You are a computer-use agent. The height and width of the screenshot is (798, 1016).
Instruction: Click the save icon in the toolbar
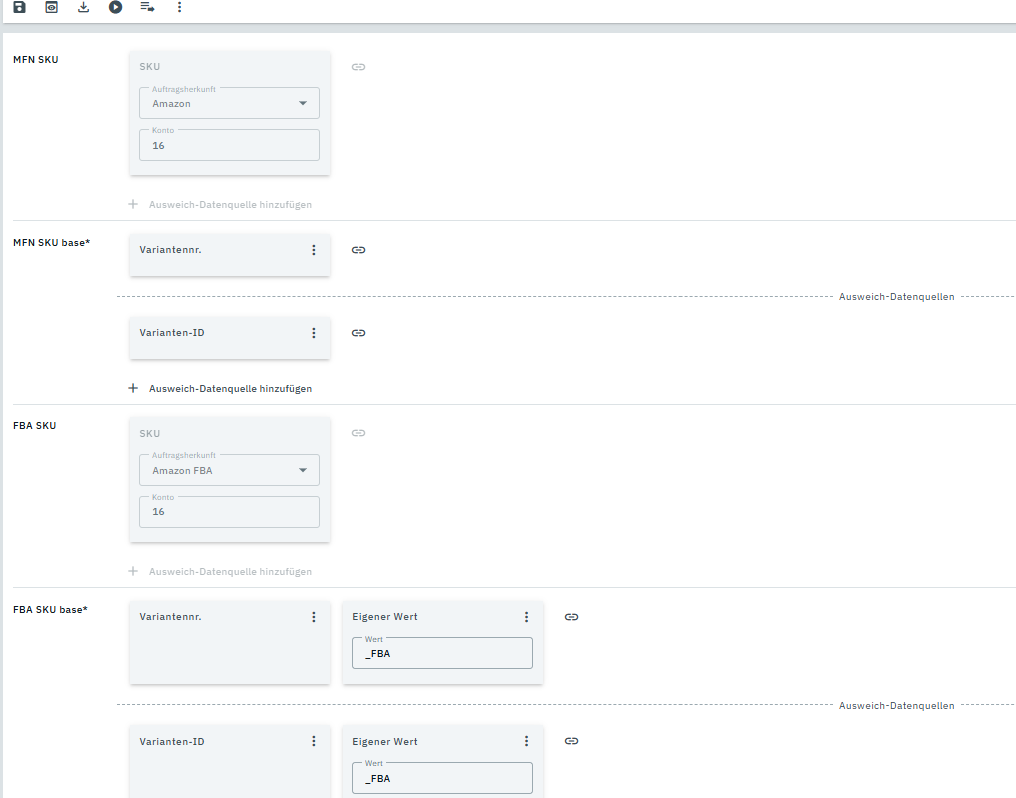(19, 7)
